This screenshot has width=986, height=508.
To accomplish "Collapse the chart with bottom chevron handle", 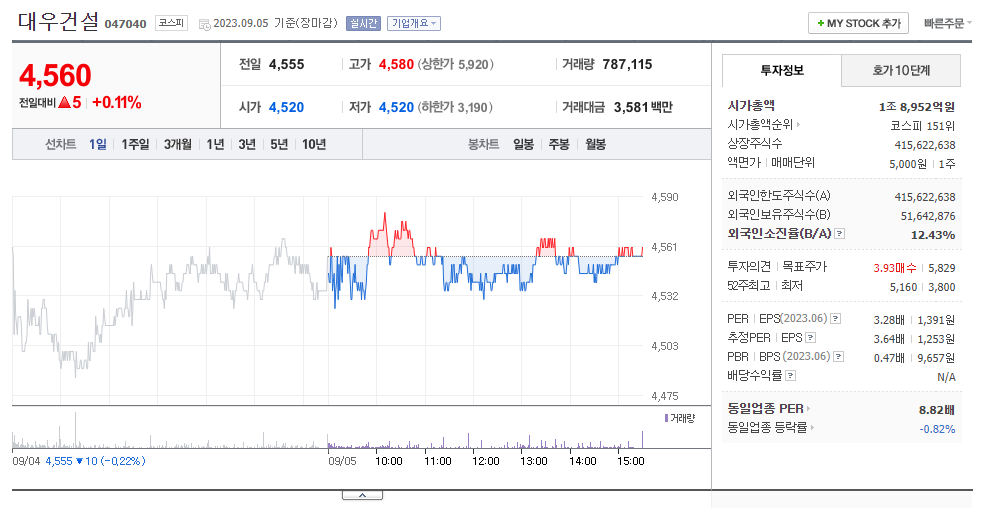I will click(362, 495).
